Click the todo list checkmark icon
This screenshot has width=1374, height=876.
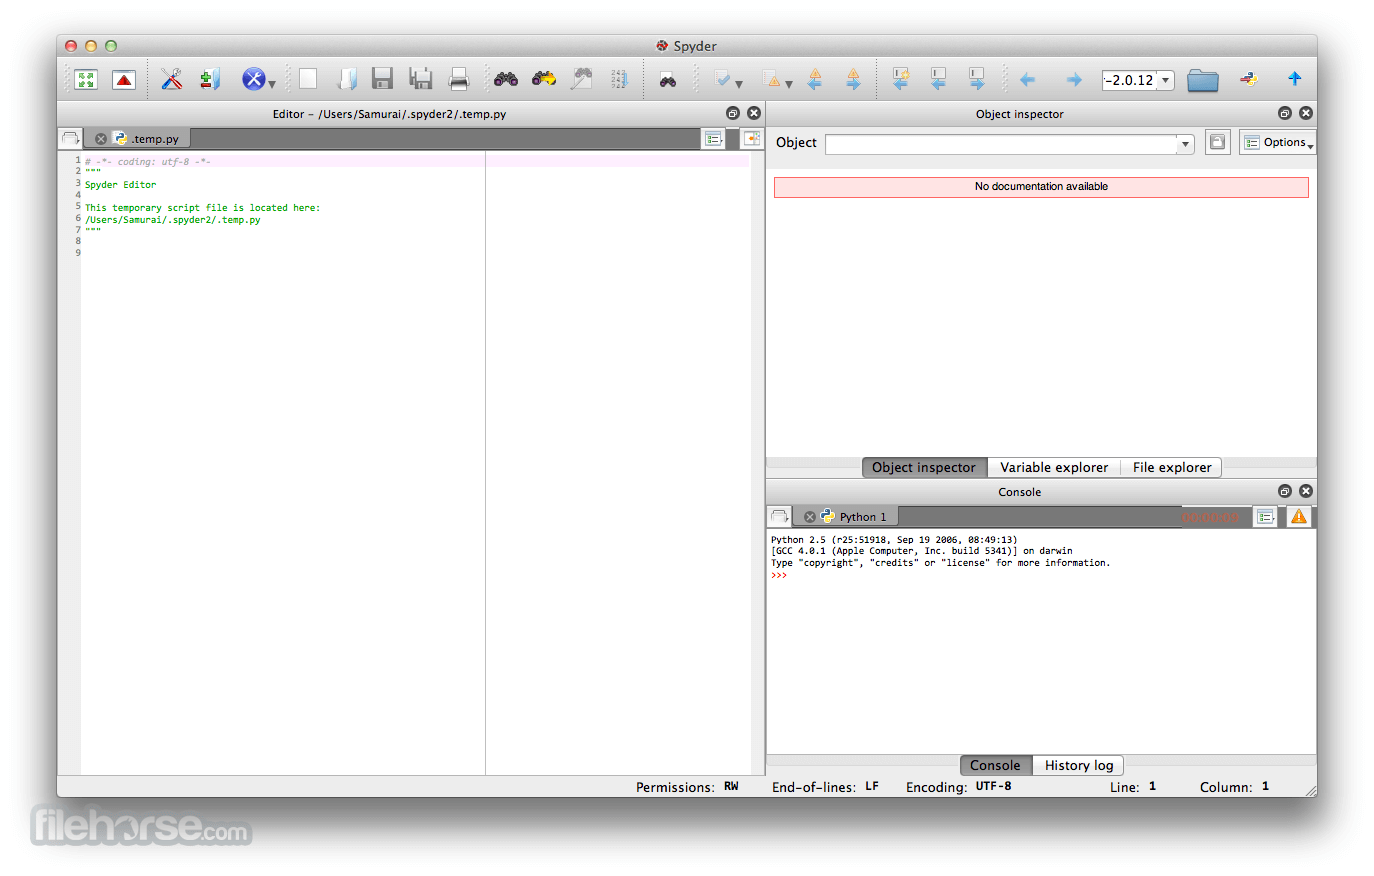coord(722,79)
